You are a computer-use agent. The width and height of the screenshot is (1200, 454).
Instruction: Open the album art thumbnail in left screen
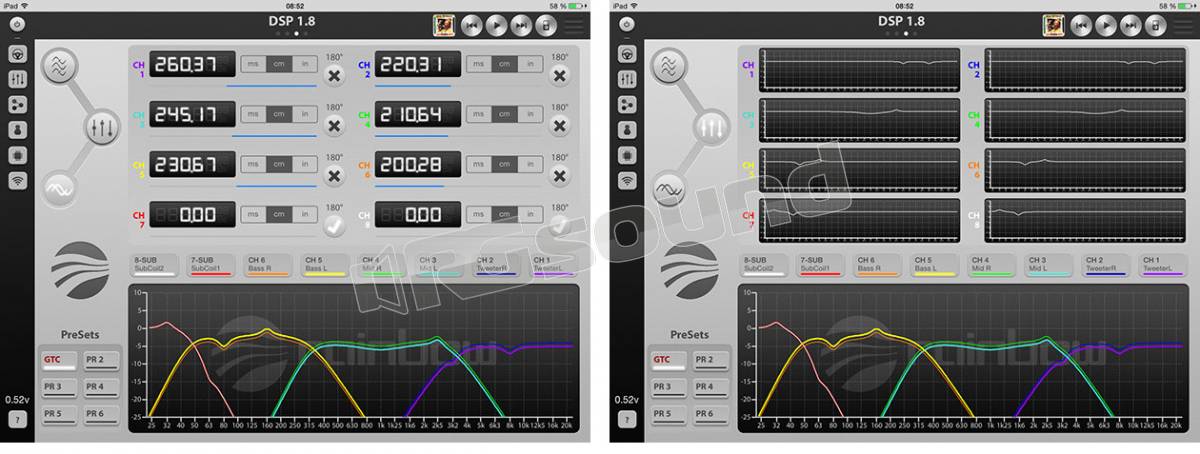coord(445,26)
